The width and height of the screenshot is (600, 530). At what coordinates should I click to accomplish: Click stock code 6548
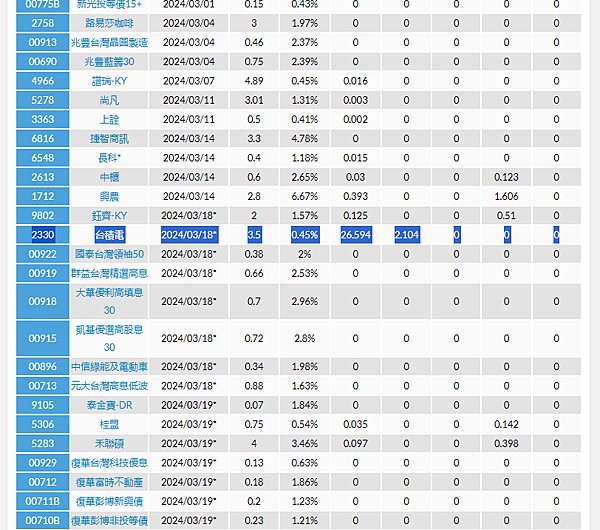(x=42, y=158)
